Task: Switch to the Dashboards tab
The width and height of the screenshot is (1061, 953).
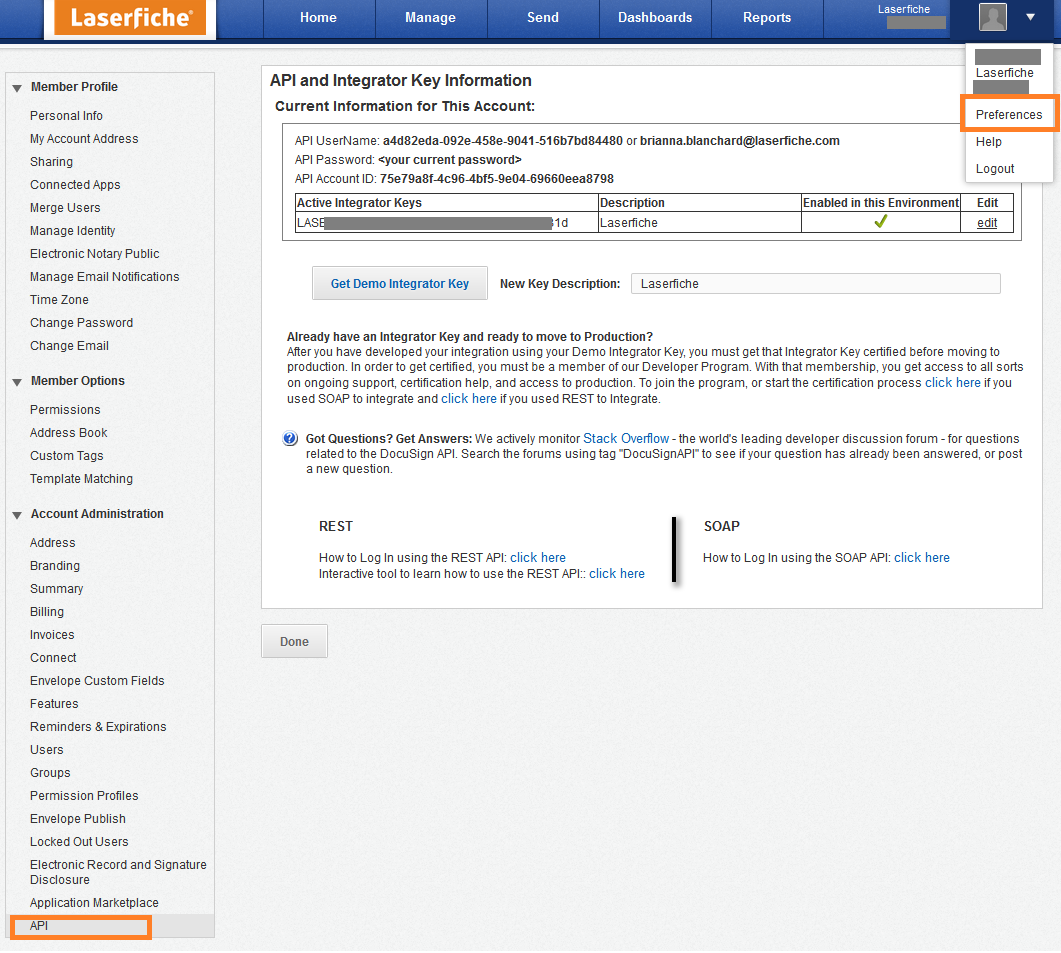Action: point(655,18)
